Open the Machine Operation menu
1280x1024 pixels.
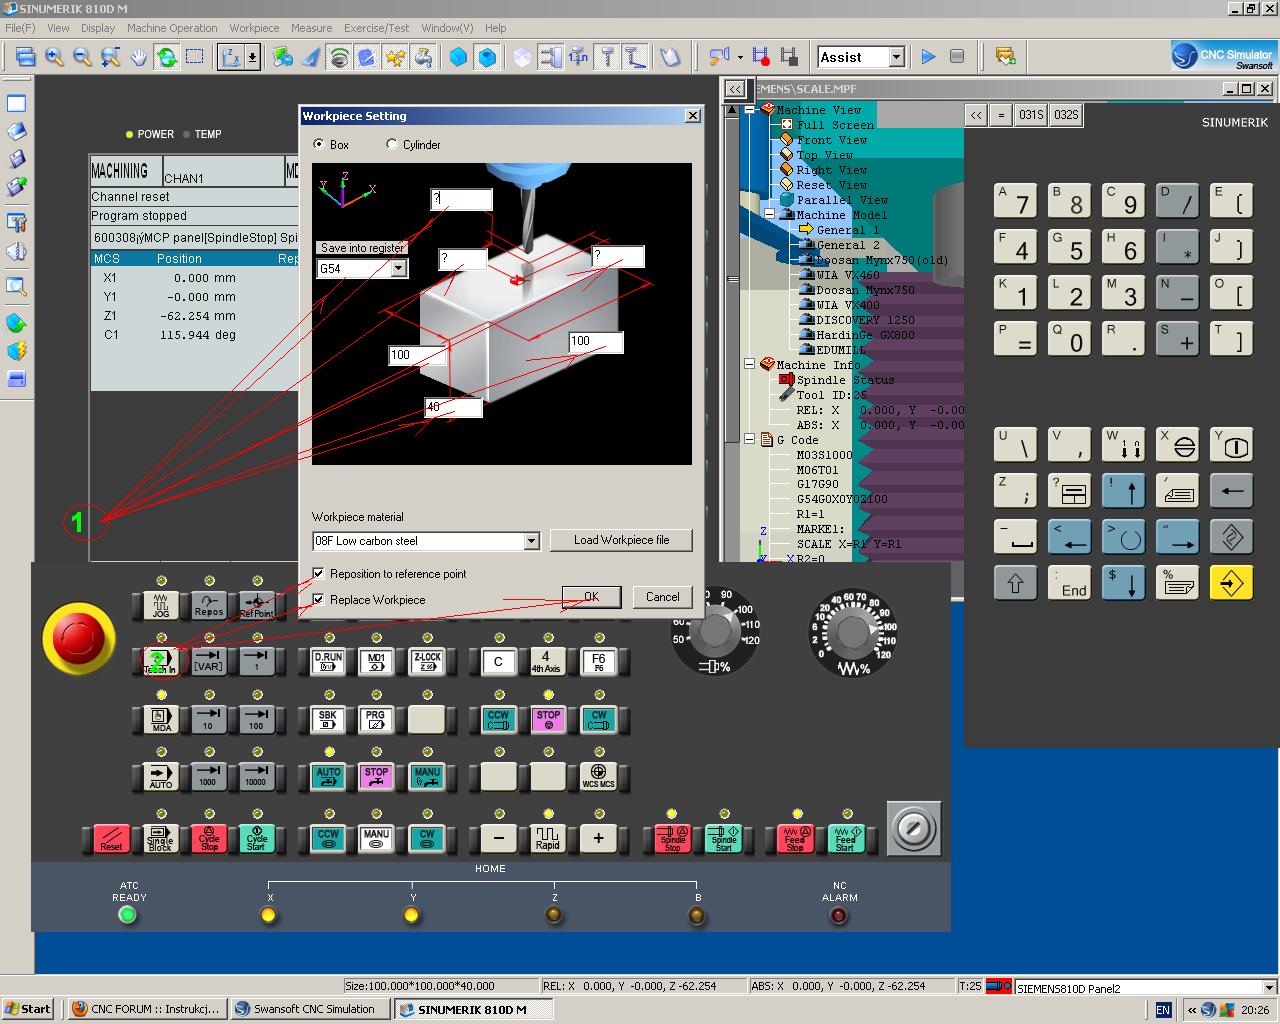click(172, 28)
